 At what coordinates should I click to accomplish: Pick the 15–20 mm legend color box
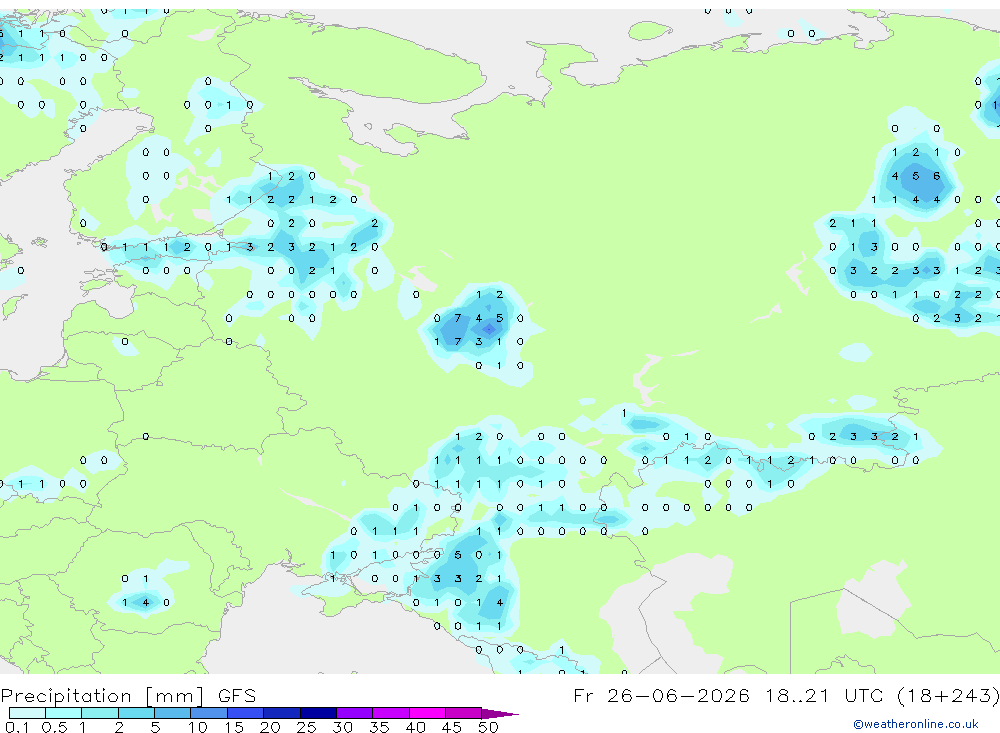246,713
